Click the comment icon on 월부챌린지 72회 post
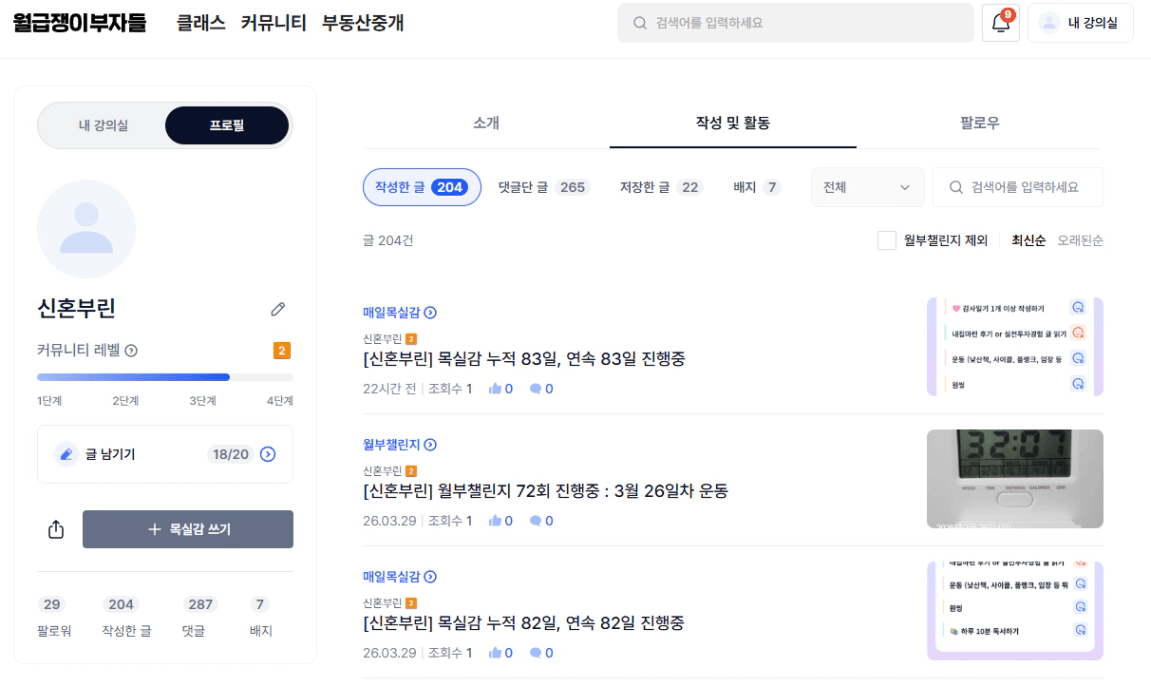Screen dimensions: 1151x687 point(536,521)
